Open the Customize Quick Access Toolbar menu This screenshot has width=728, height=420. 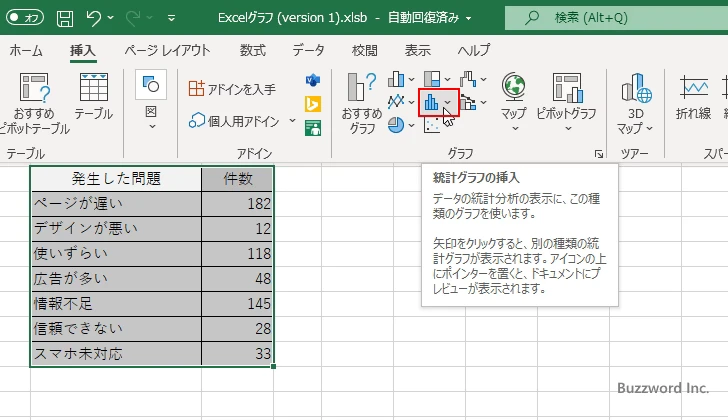click(171, 18)
